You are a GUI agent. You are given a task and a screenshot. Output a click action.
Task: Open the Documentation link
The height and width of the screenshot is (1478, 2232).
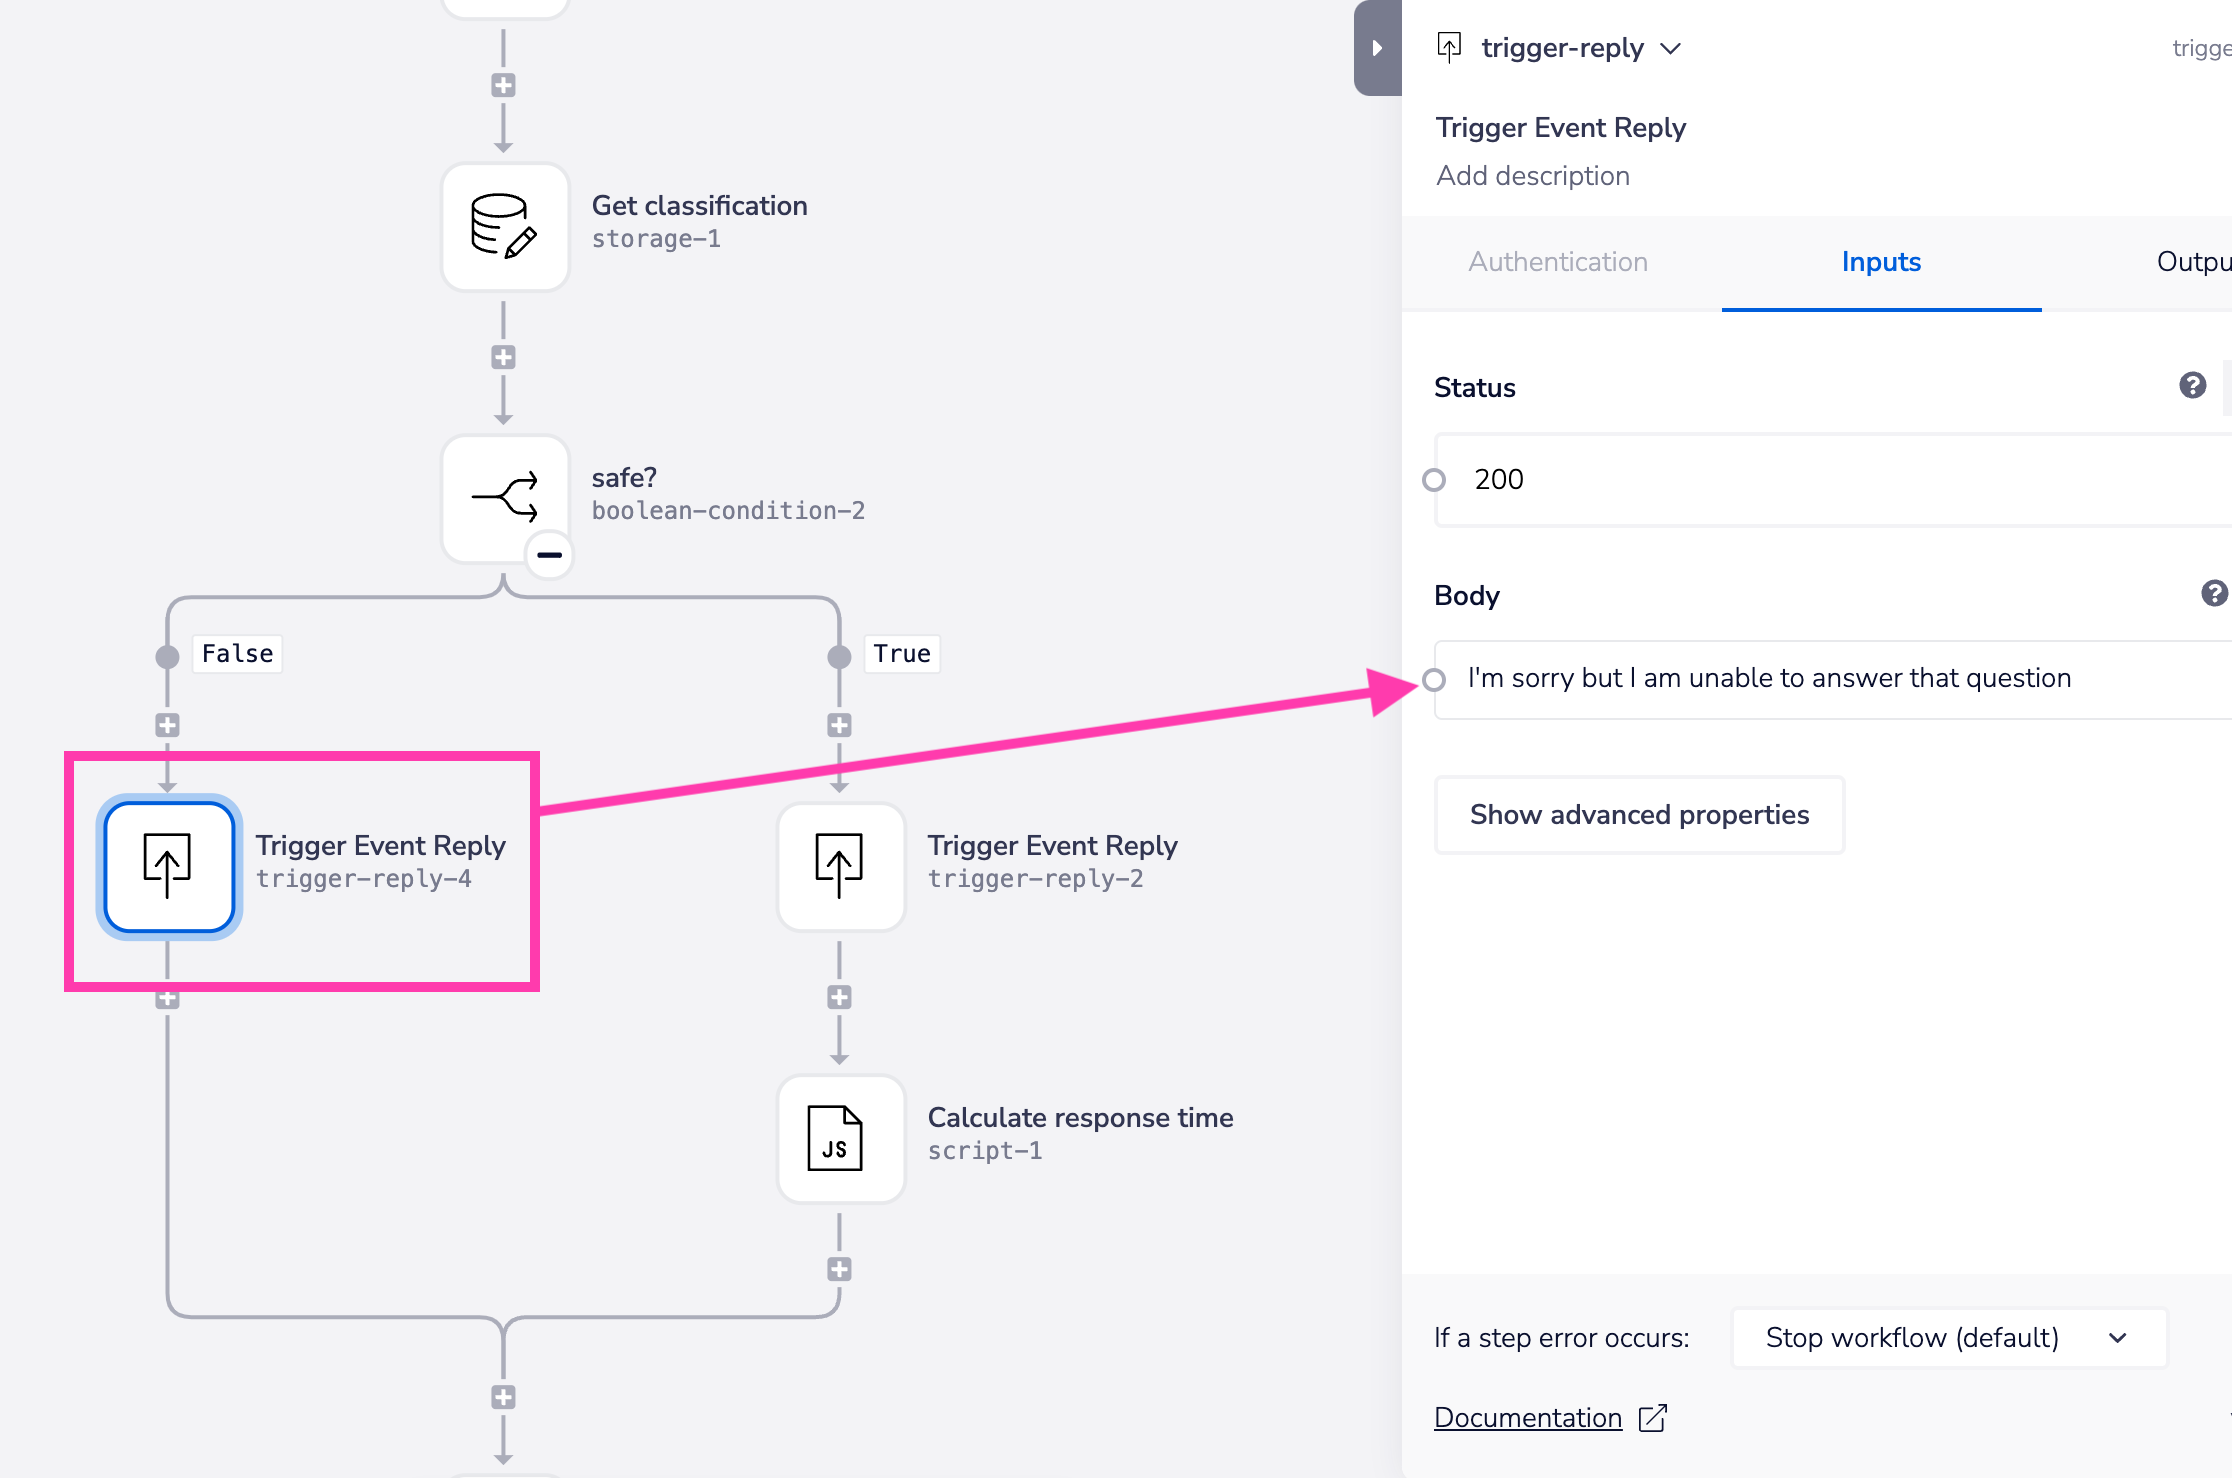click(x=1528, y=1418)
